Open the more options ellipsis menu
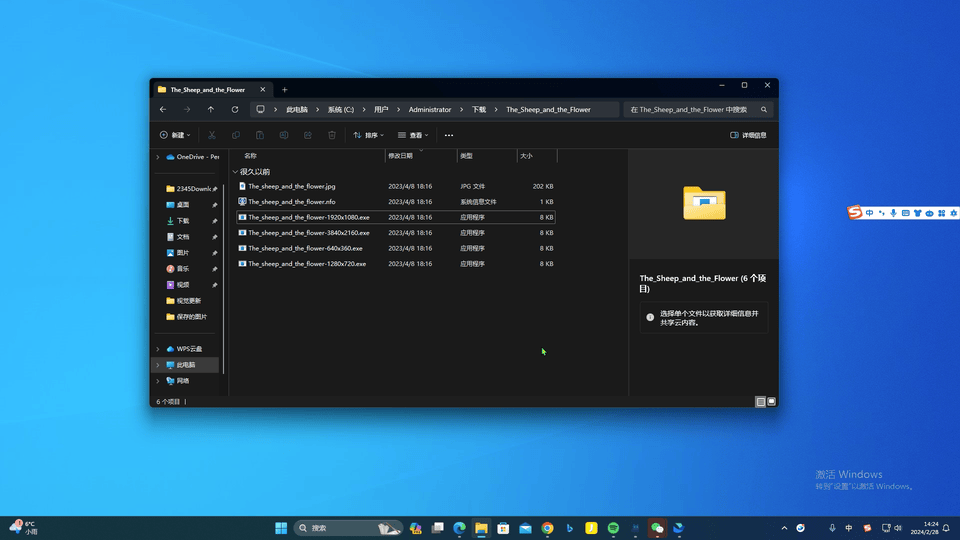The image size is (960, 540). [x=449, y=135]
